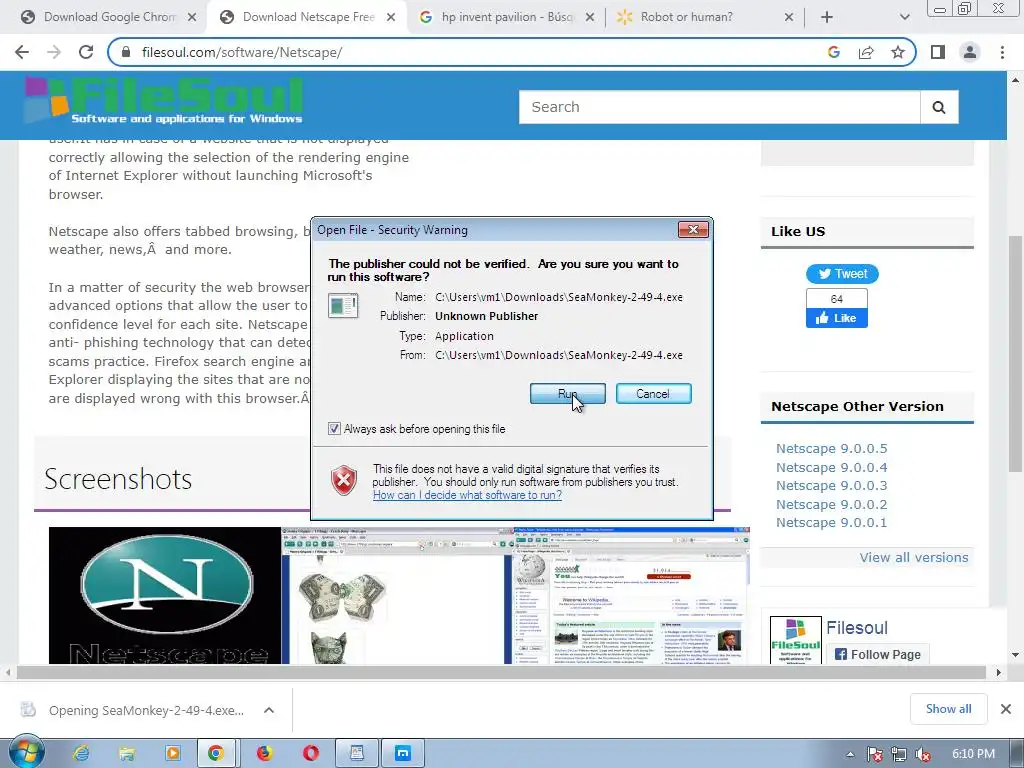Click the FileSoul logo
1024x768 pixels.
pos(164,100)
